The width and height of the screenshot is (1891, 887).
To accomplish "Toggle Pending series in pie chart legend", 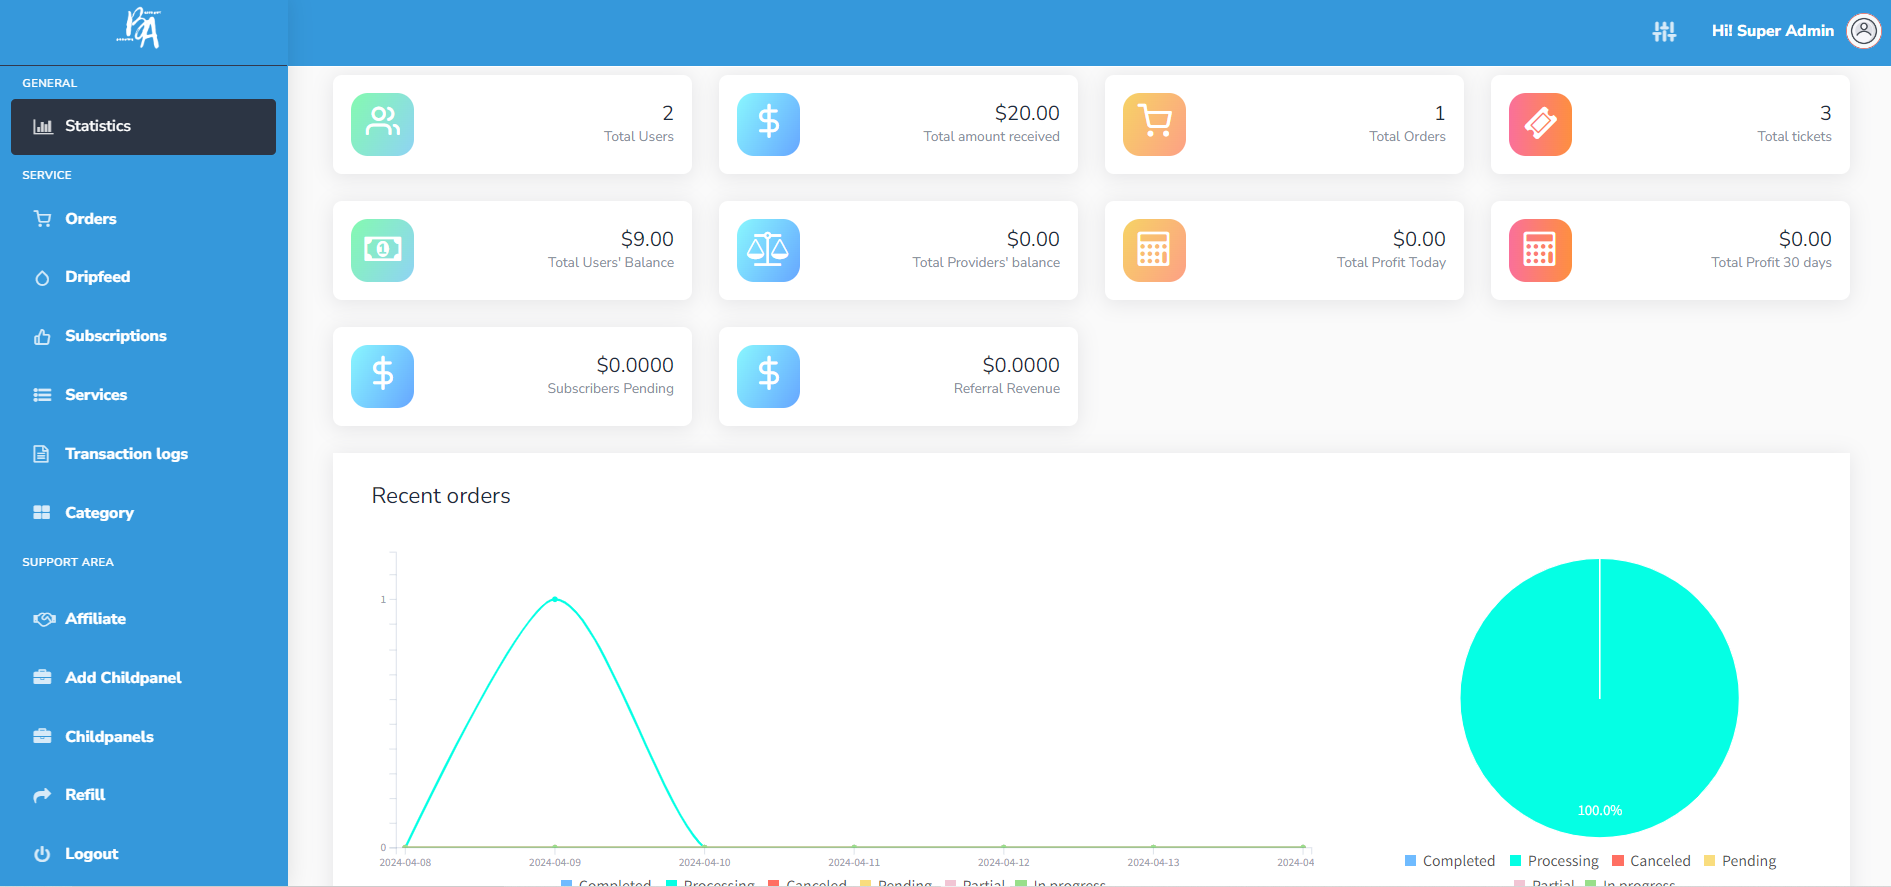I will pyautogui.click(x=1740, y=861).
